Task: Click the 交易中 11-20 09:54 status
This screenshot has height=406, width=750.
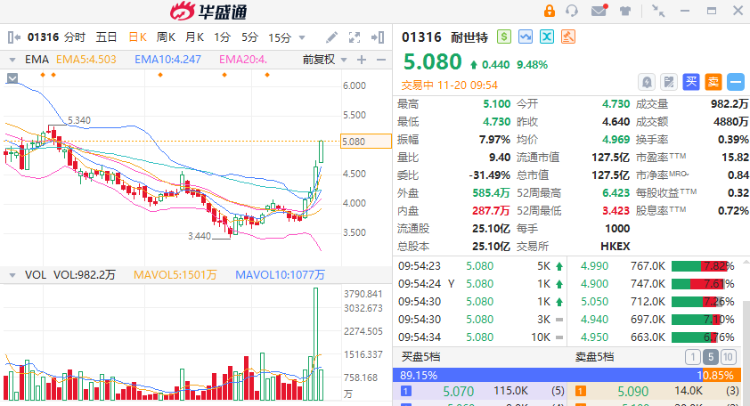Action: pyautogui.click(x=449, y=85)
